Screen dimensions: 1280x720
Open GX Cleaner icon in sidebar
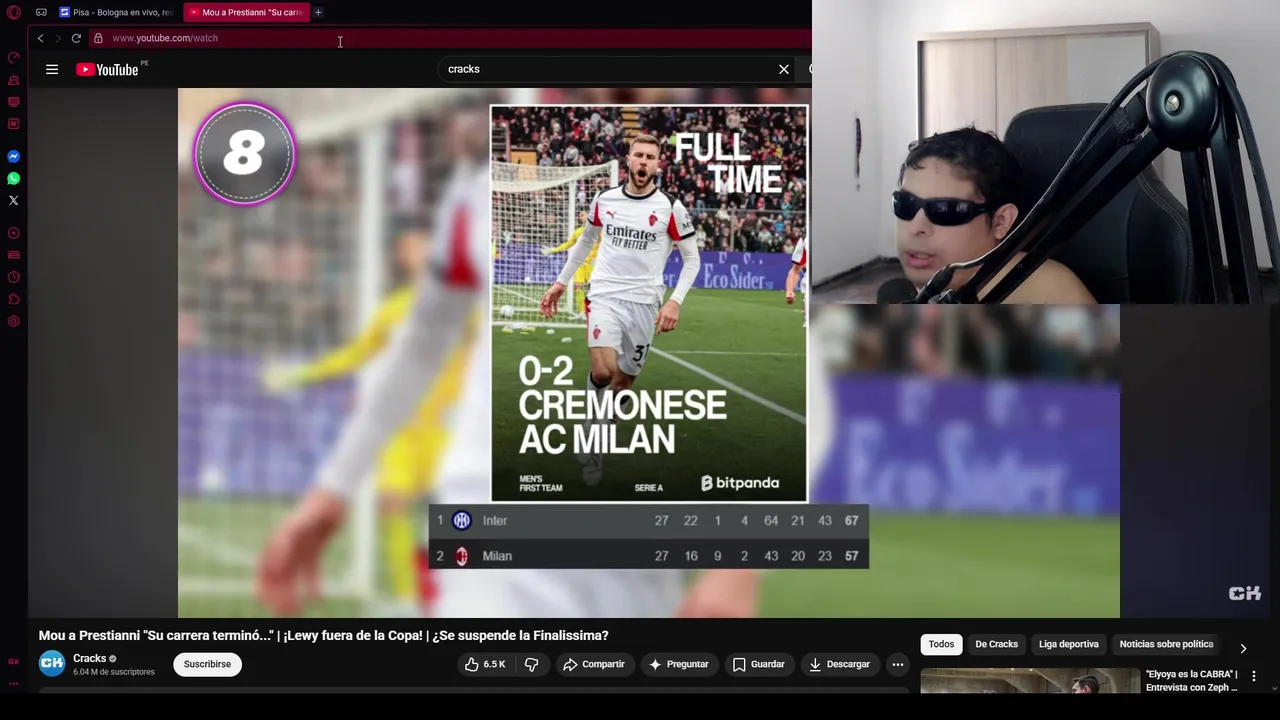point(13,79)
